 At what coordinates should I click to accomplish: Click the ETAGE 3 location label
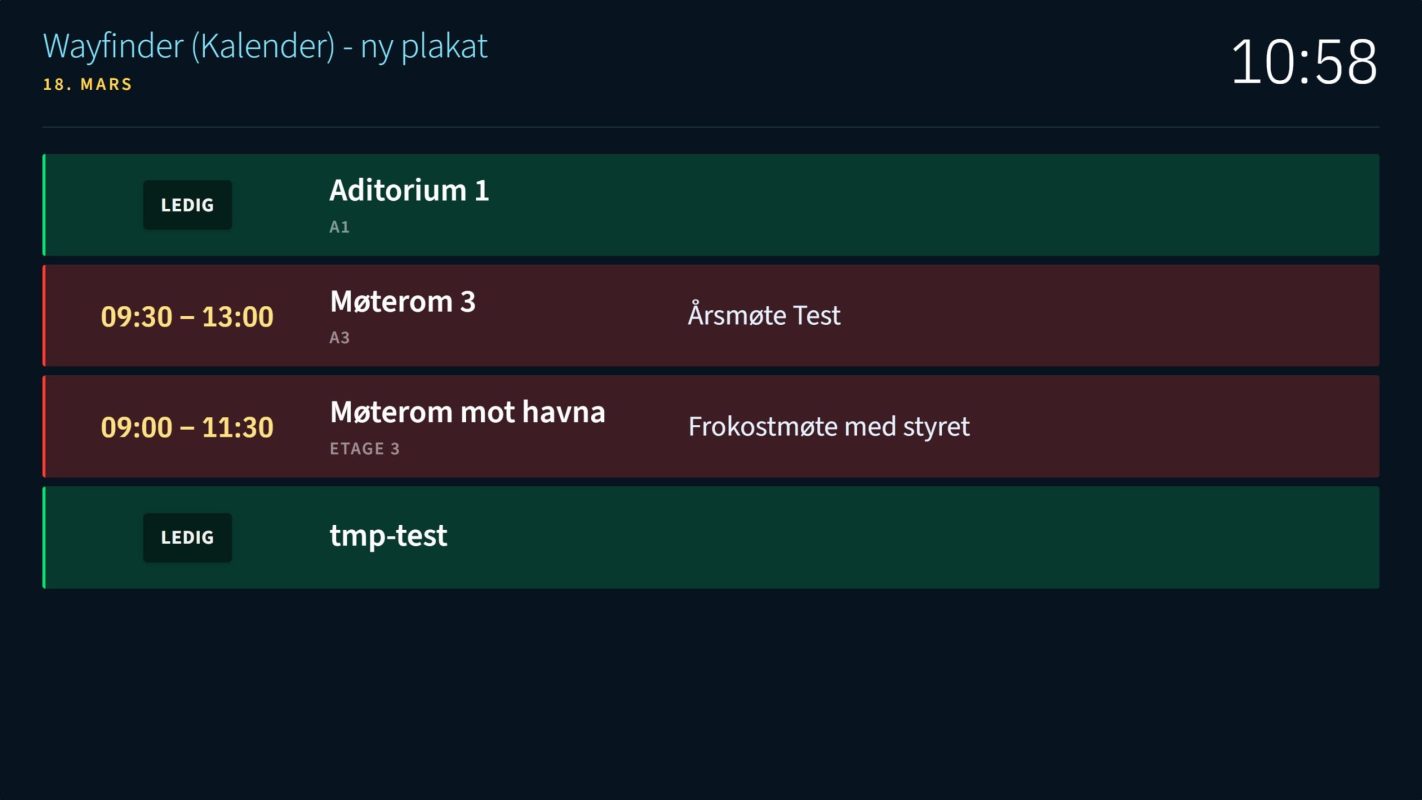pyautogui.click(x=365, y=449)
